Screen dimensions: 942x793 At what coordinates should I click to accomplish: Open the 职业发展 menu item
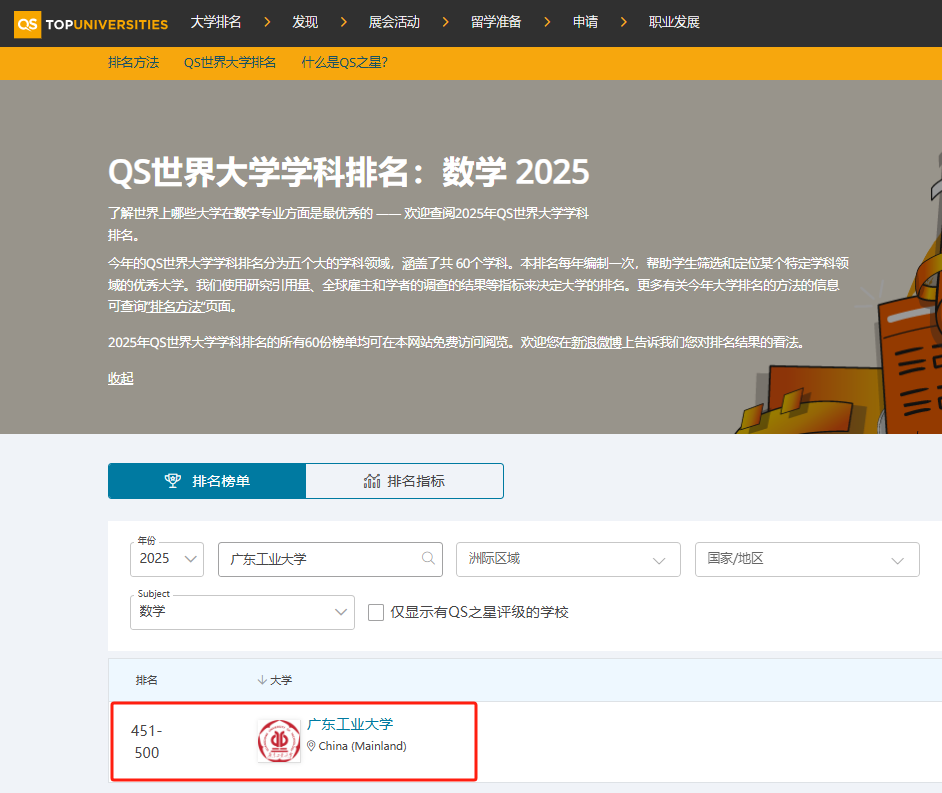(x=674, y=22)
